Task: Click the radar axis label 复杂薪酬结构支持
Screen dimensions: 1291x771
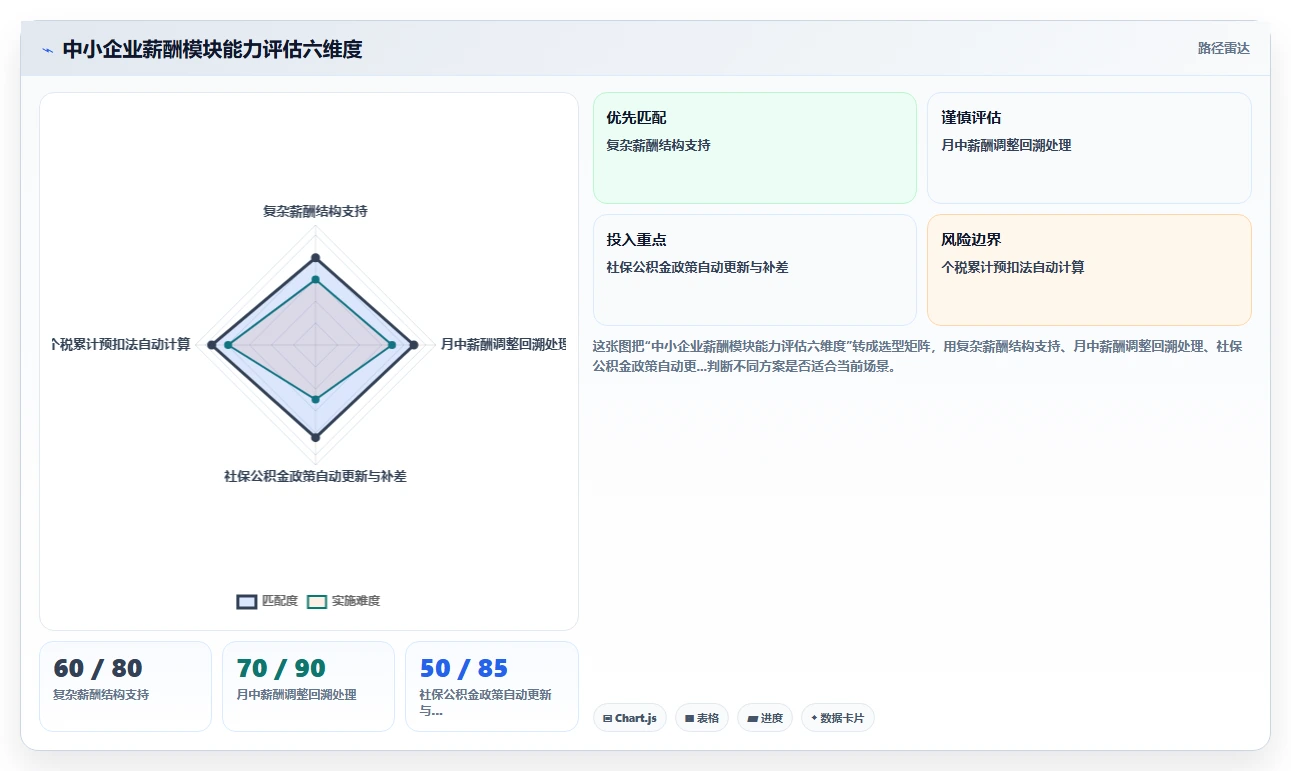Action: coord(315,211)
